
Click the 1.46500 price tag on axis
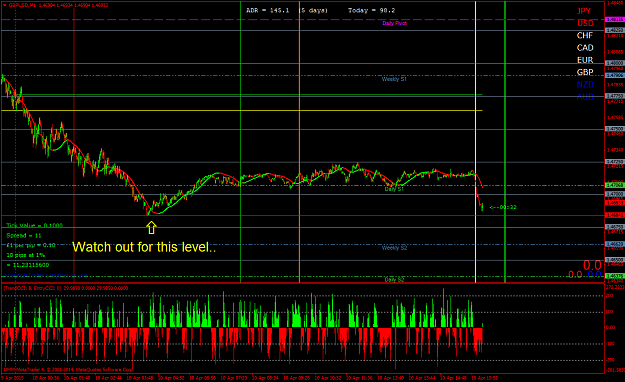pyautogui.click(x=615, y=260)
